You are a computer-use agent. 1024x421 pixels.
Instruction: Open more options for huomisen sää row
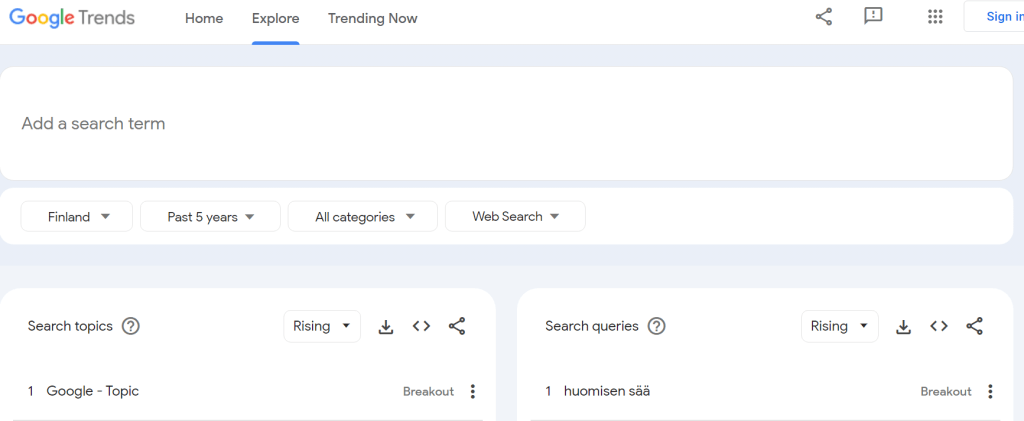pyautogui.click(x=990, y=391)
